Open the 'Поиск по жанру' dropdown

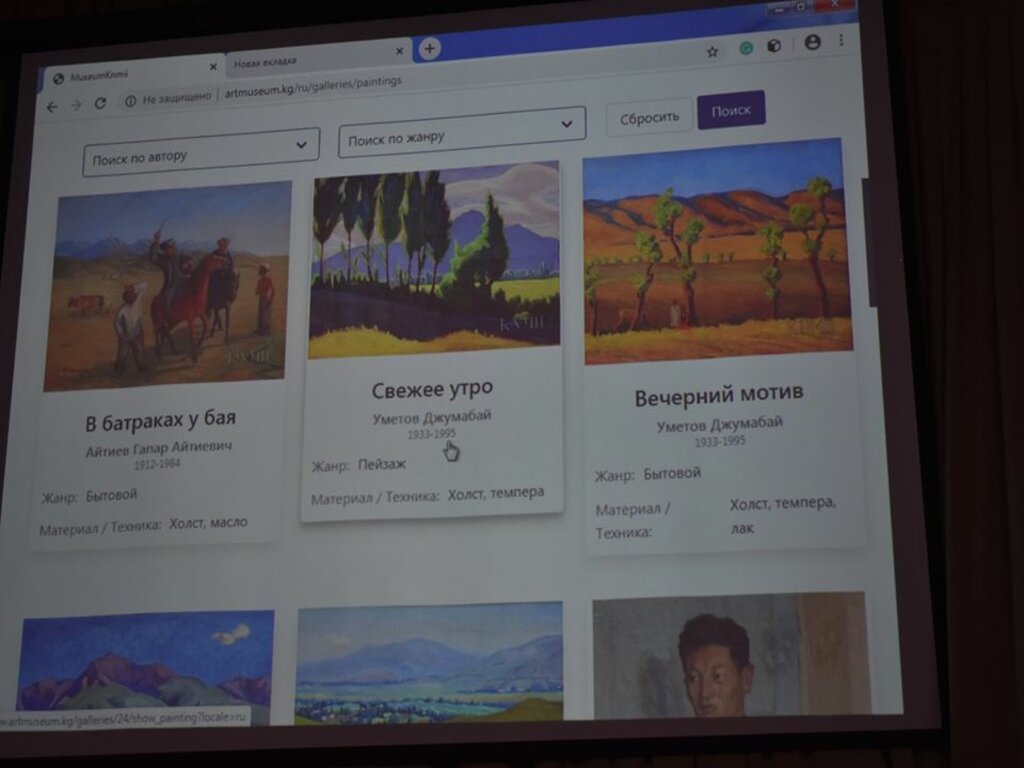coord(462,133)
